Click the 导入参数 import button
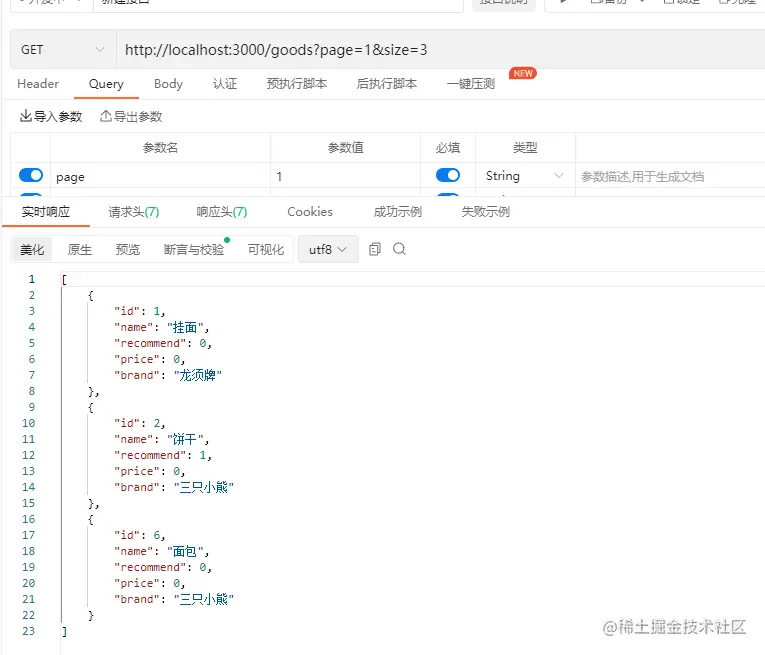765x655 pixels. point(51,117)
